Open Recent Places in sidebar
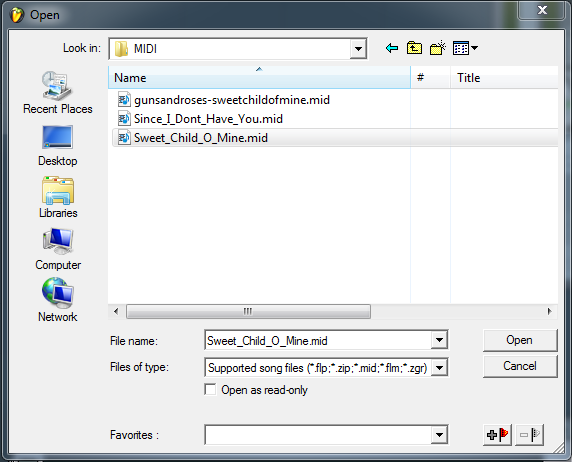The width and height of the screenshot is (572, 462). click(58, 93)
